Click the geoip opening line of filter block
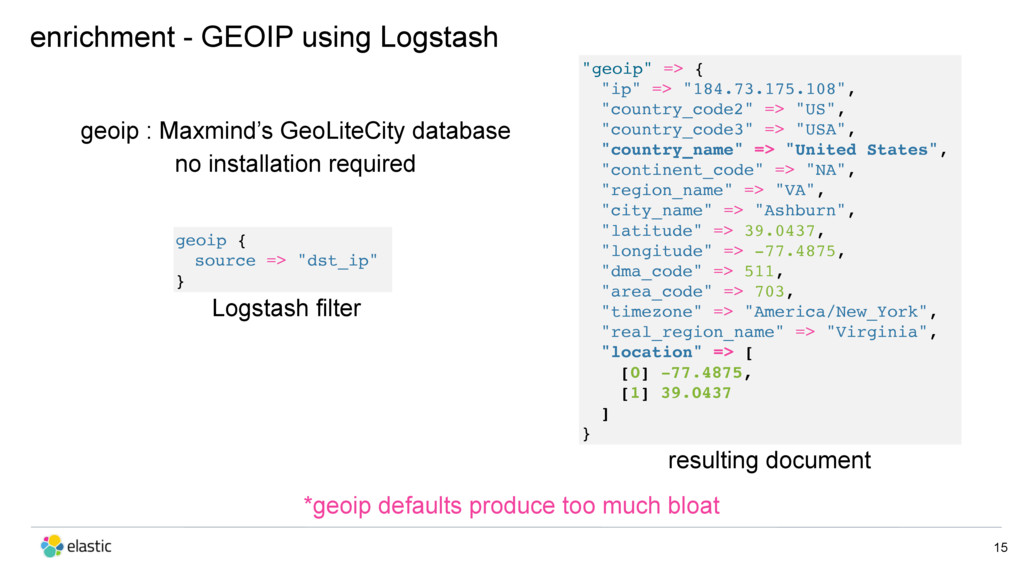Screen dimensions: 1024x576 210,240
